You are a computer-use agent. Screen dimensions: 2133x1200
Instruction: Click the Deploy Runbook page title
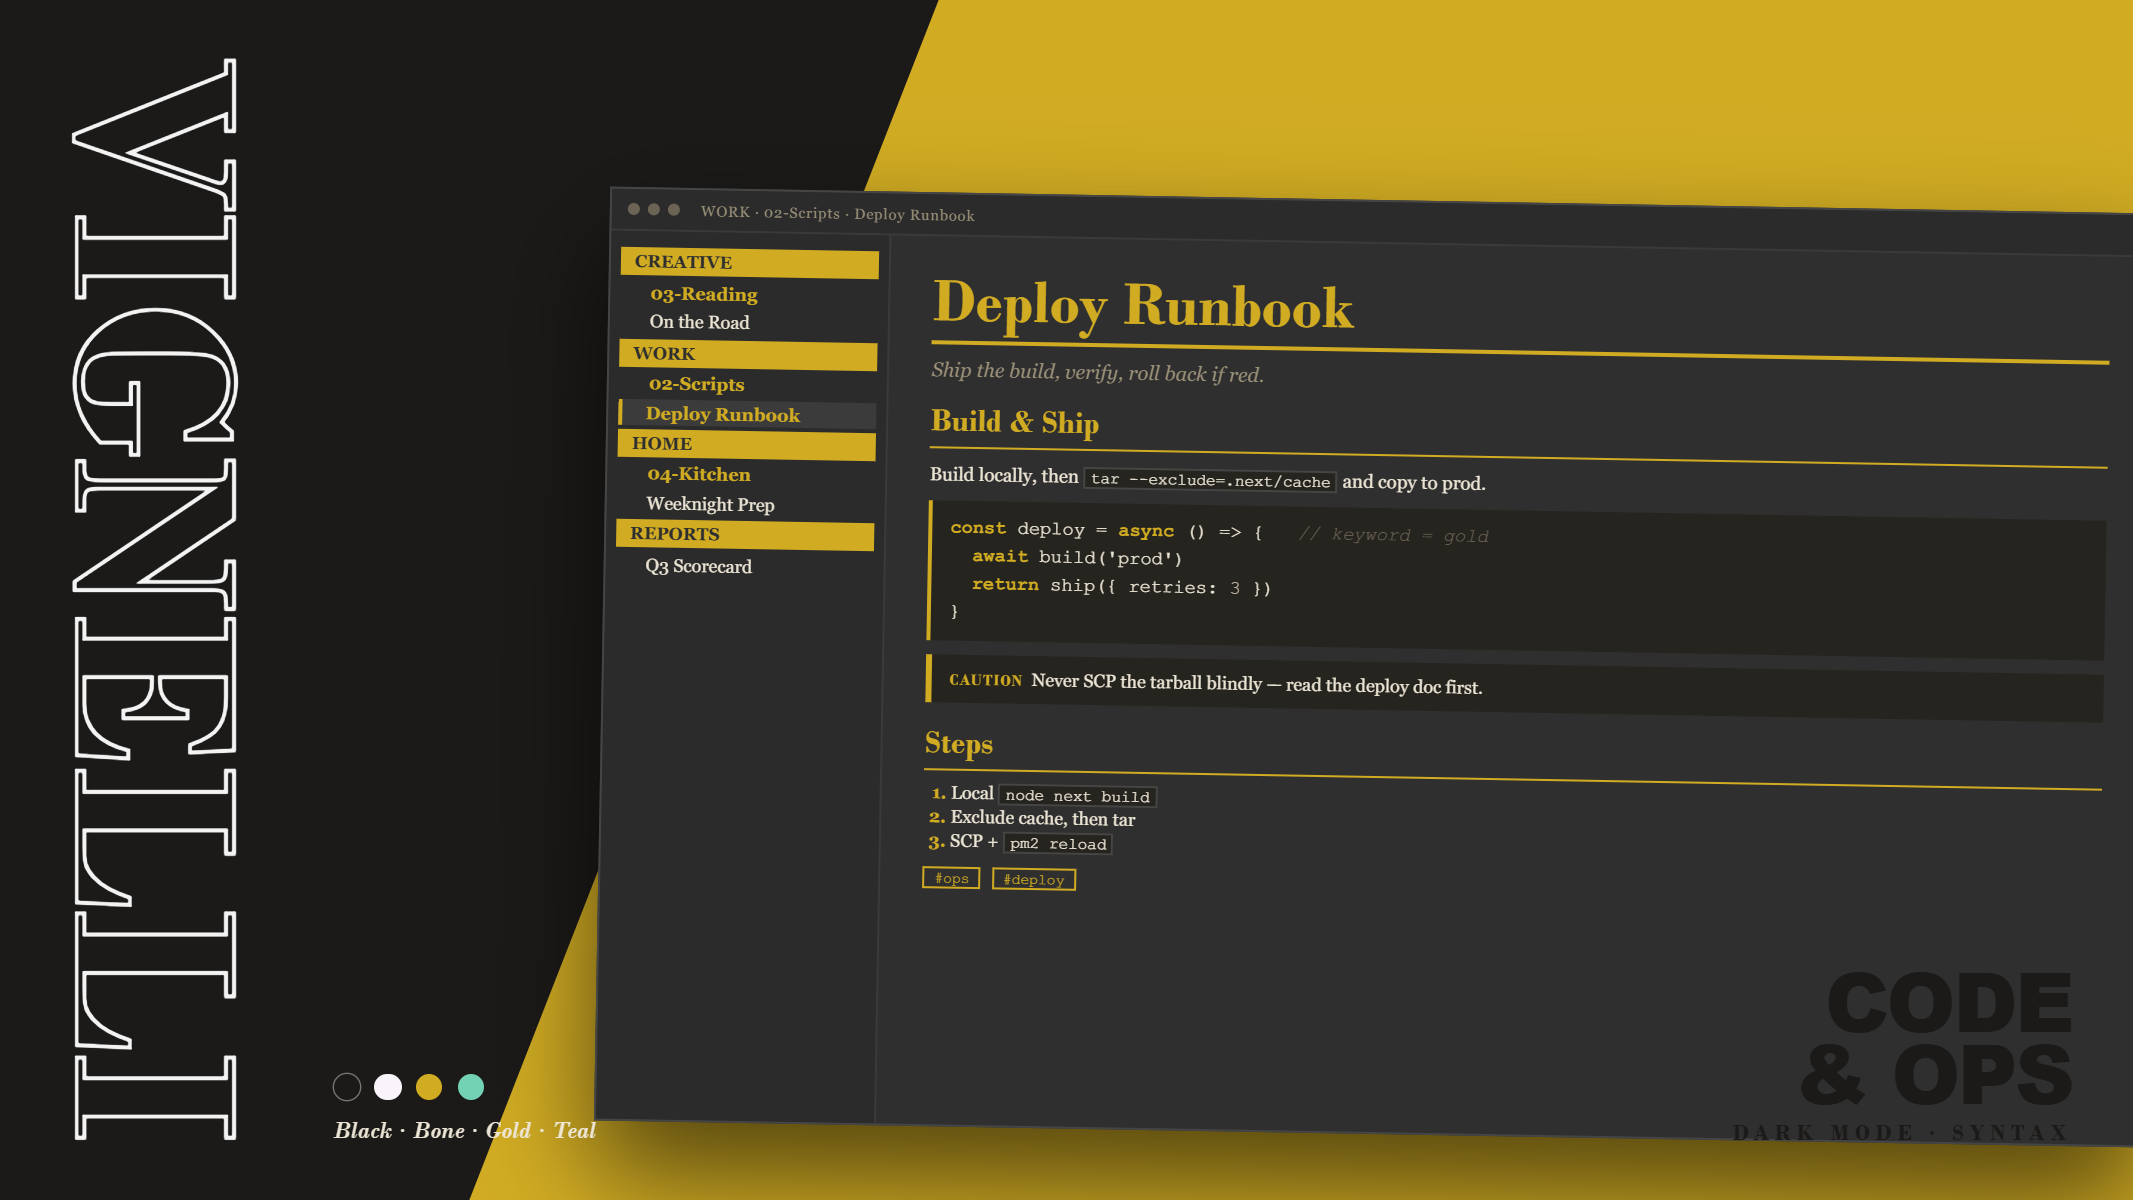click(1143, 305)
